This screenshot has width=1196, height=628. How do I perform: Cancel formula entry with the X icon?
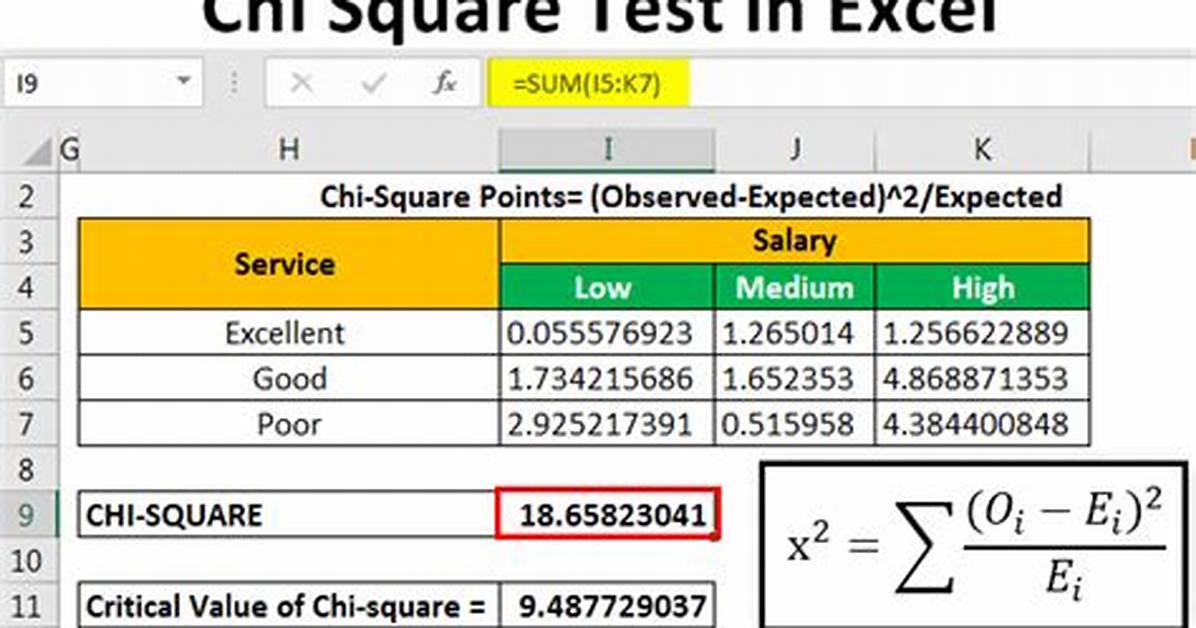click(302, 82)
